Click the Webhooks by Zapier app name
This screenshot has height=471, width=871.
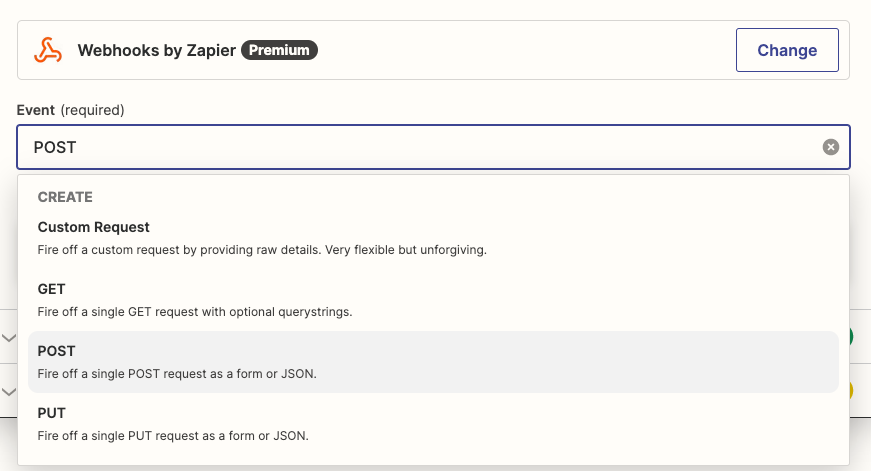157,50
